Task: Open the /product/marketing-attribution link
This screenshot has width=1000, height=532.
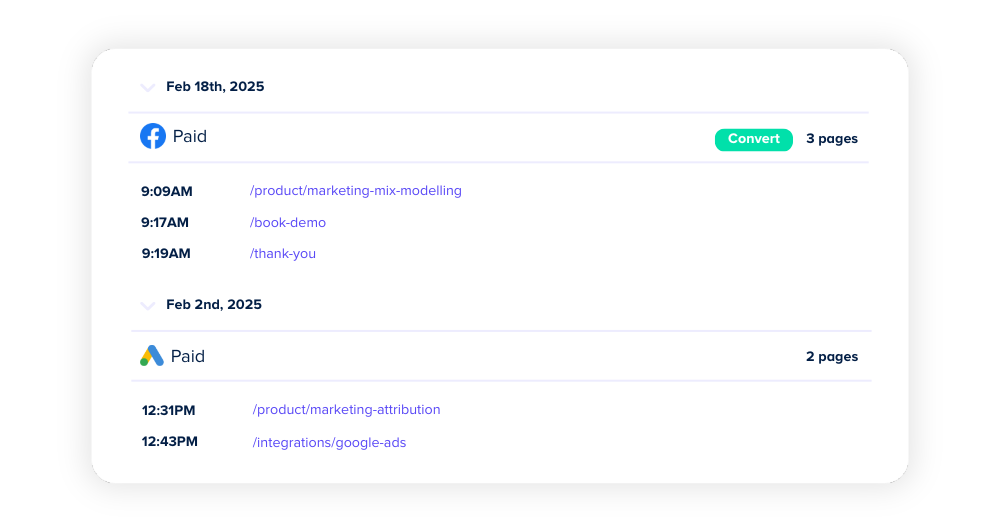Action: 346,410
